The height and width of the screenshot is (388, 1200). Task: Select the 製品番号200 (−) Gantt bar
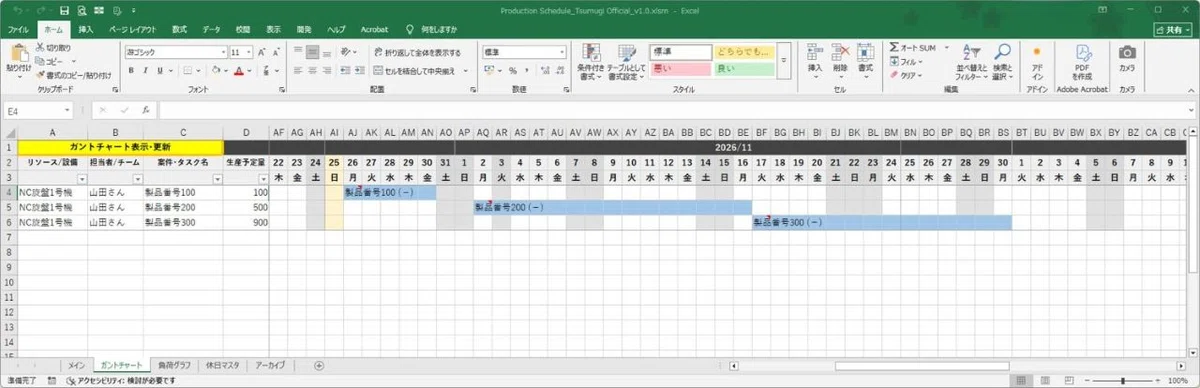(x=612, y=207)
